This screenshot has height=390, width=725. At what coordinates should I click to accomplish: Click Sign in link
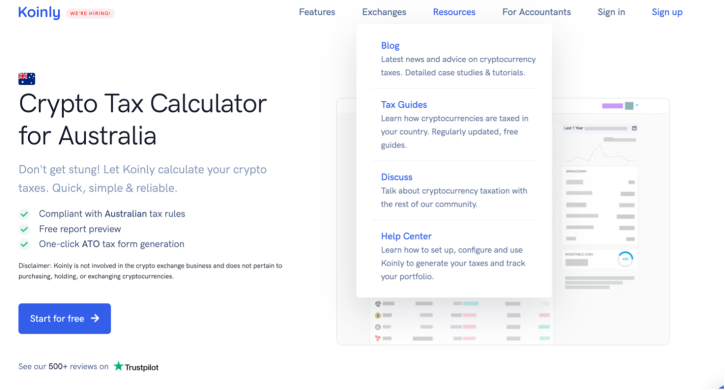[611, 12]
